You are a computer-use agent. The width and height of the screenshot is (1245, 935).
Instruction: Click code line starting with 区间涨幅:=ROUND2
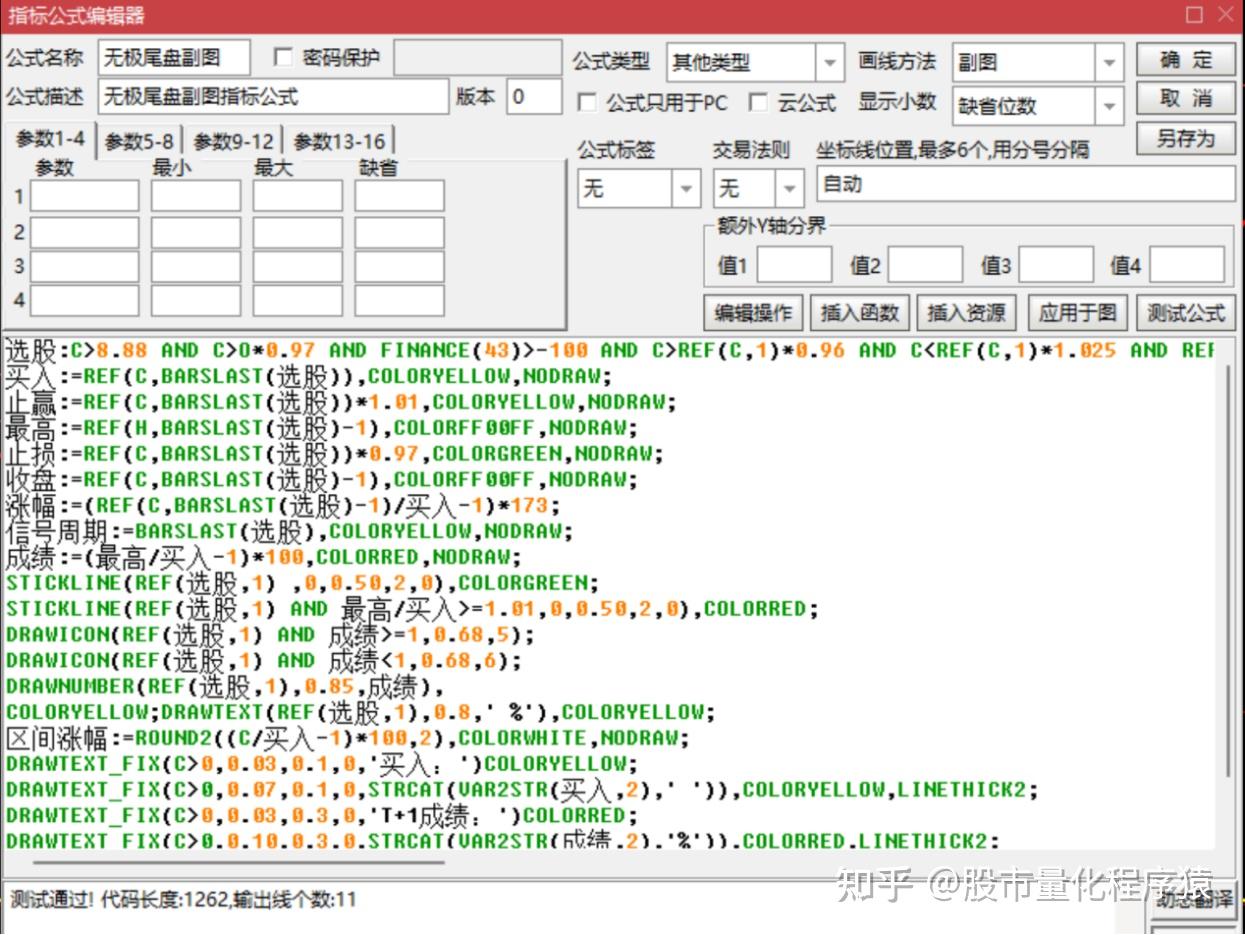[348, 738]
